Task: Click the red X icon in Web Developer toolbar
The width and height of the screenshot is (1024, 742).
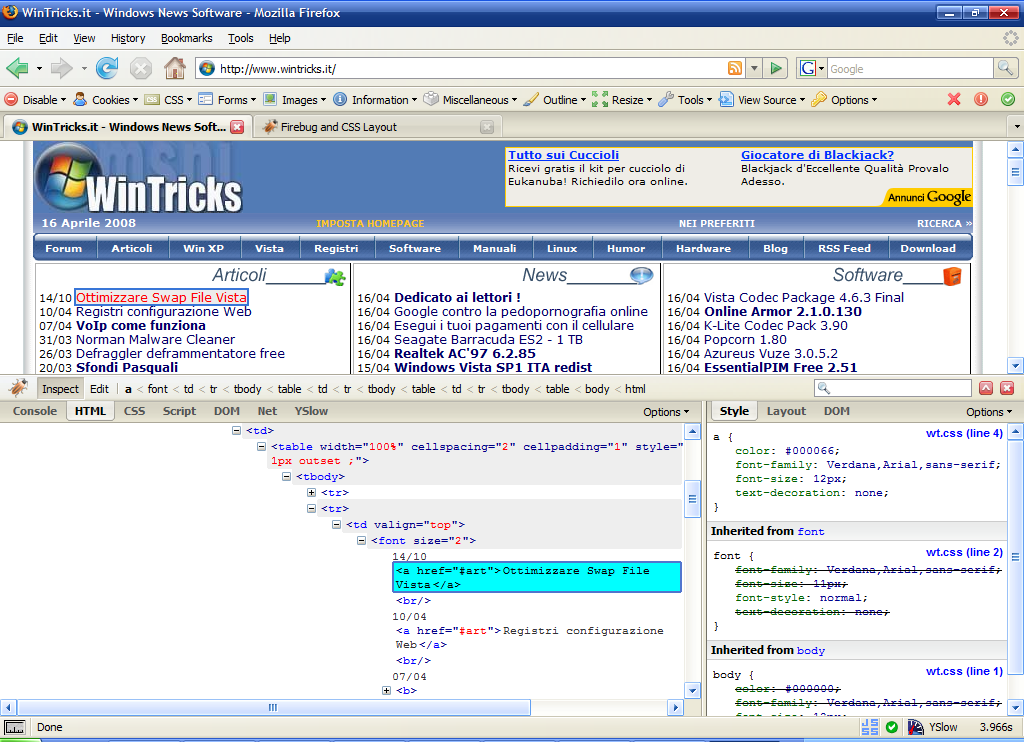Action: (954, 99)
